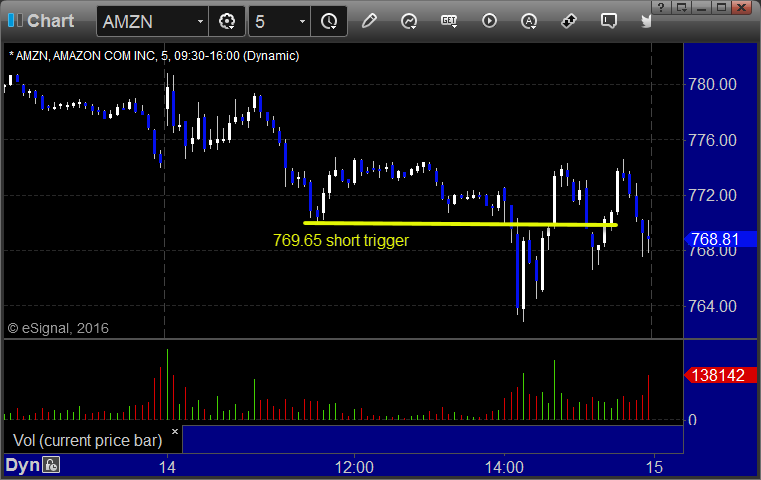Click the 776.00 price axis label

(712, 140)
